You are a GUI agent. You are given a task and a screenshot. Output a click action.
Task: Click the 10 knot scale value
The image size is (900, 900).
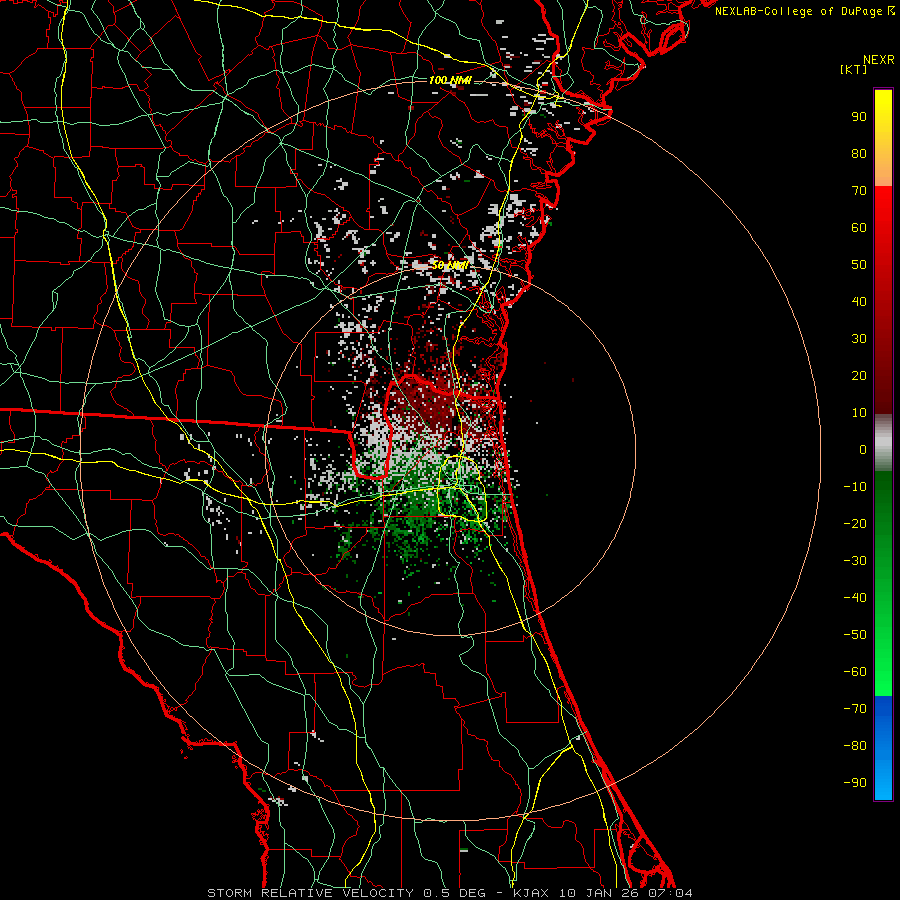pyautogui.click(x=859, y=413)
